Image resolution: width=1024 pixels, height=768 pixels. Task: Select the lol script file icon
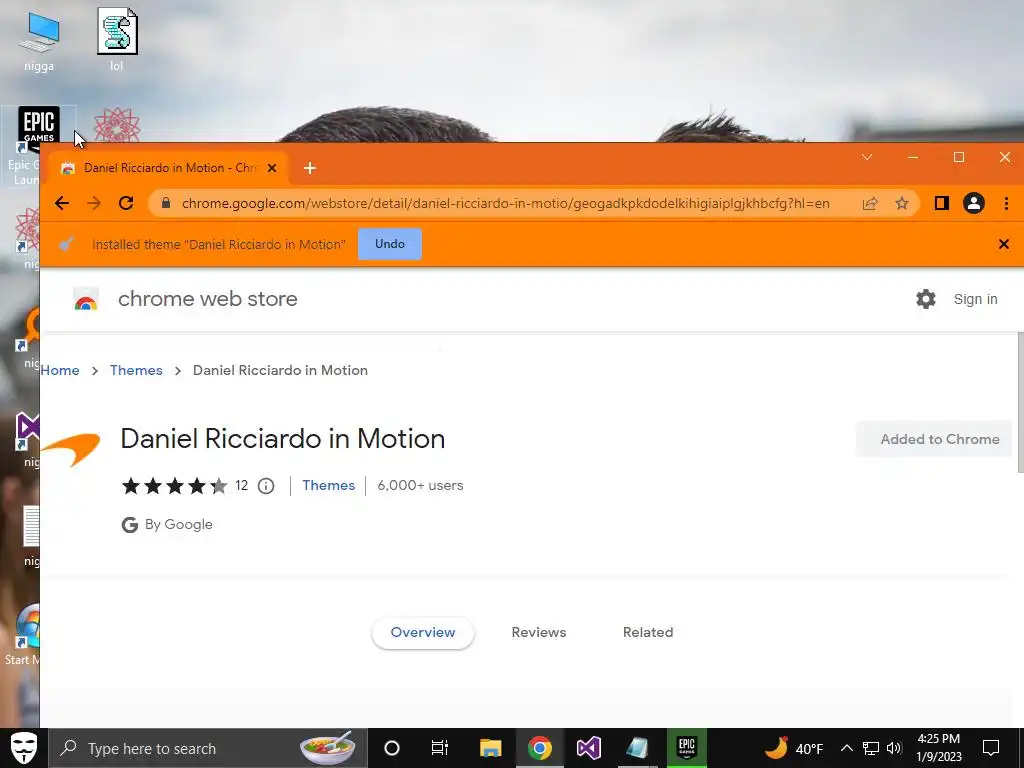pos(117,39)
